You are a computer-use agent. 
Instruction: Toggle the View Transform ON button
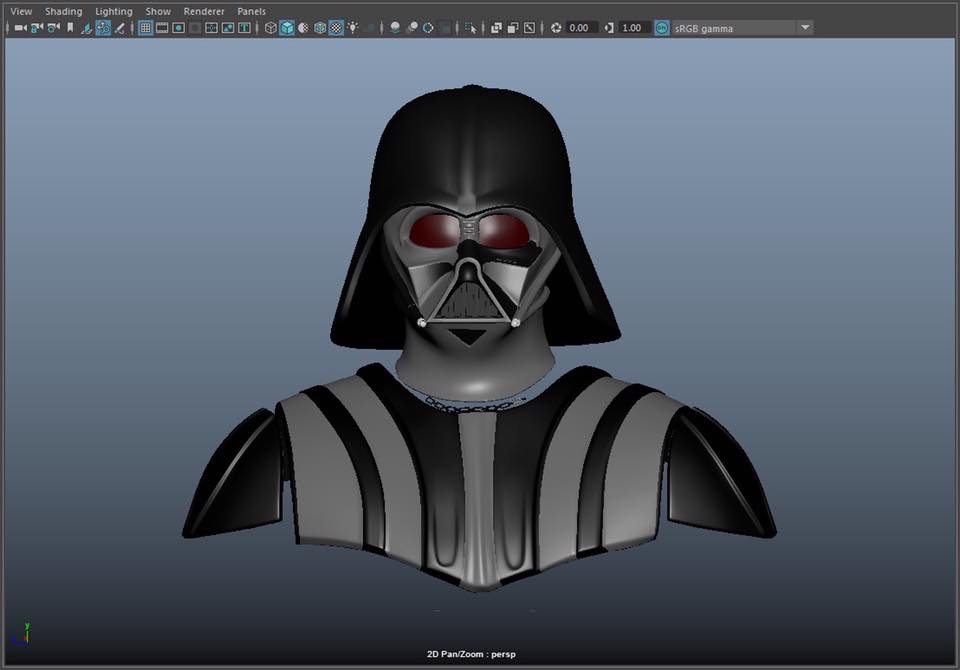click(662, 28)
